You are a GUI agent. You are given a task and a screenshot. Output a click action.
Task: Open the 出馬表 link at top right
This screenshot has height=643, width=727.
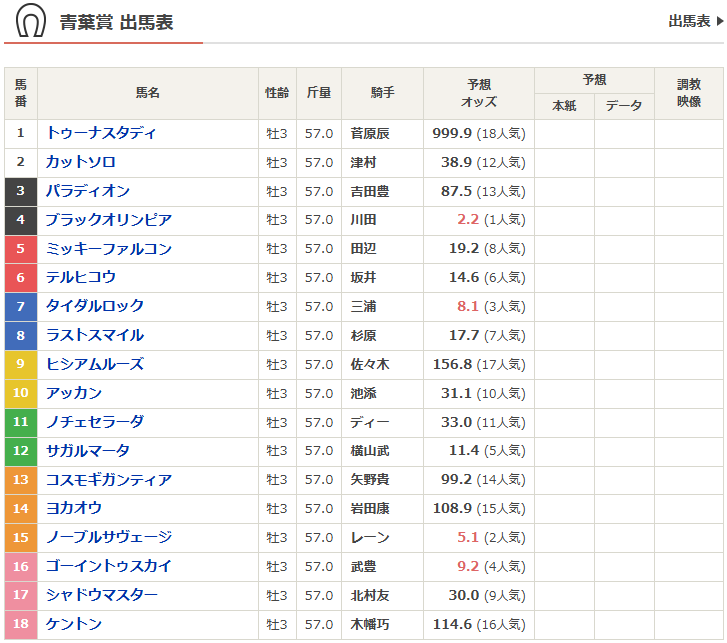[689, 21]
